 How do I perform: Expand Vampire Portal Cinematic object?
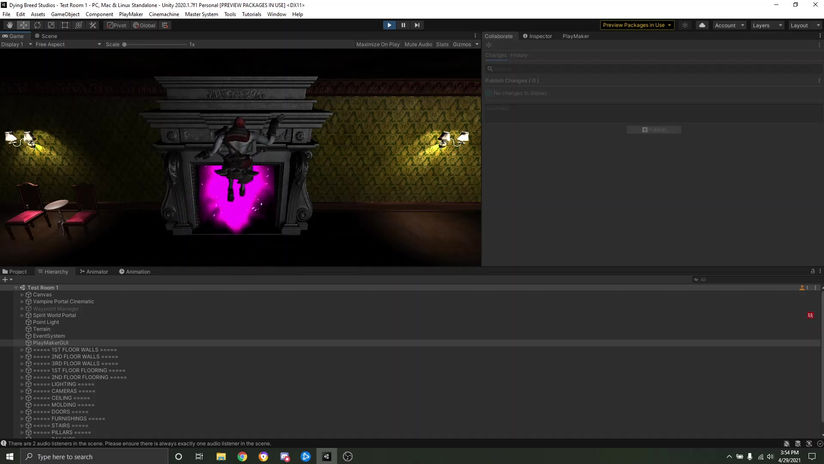(x=22, y=302)
